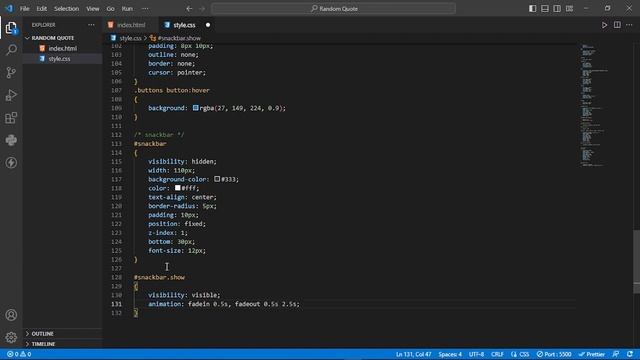Open the Extensions view icon

point(11,118)
